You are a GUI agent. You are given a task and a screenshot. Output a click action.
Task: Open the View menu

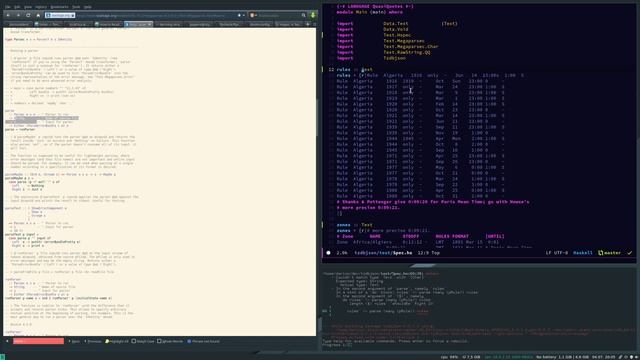pyautogui.click(x=28, y=7)
